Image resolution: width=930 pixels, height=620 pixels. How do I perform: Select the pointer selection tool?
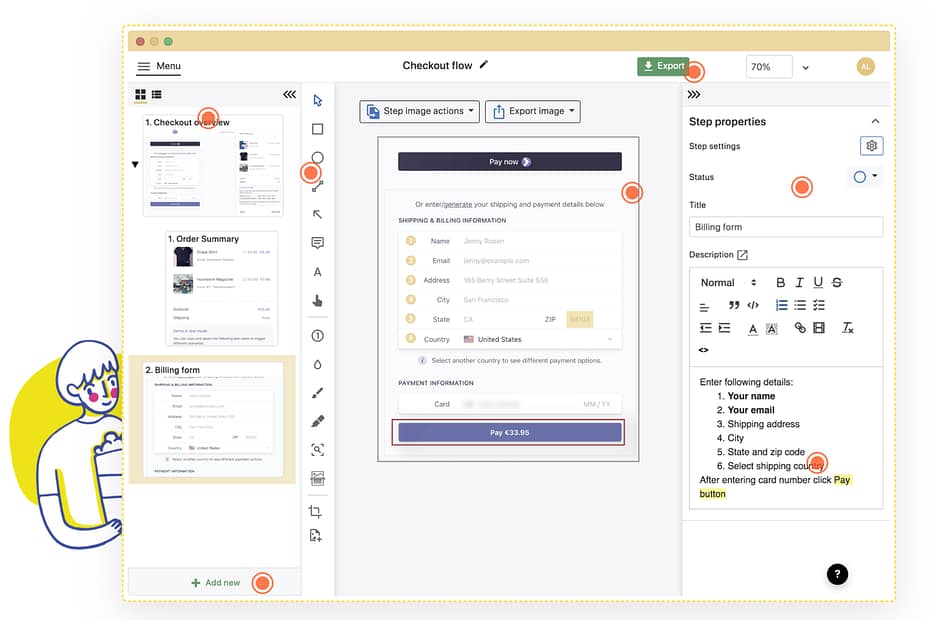click(317, 100)
